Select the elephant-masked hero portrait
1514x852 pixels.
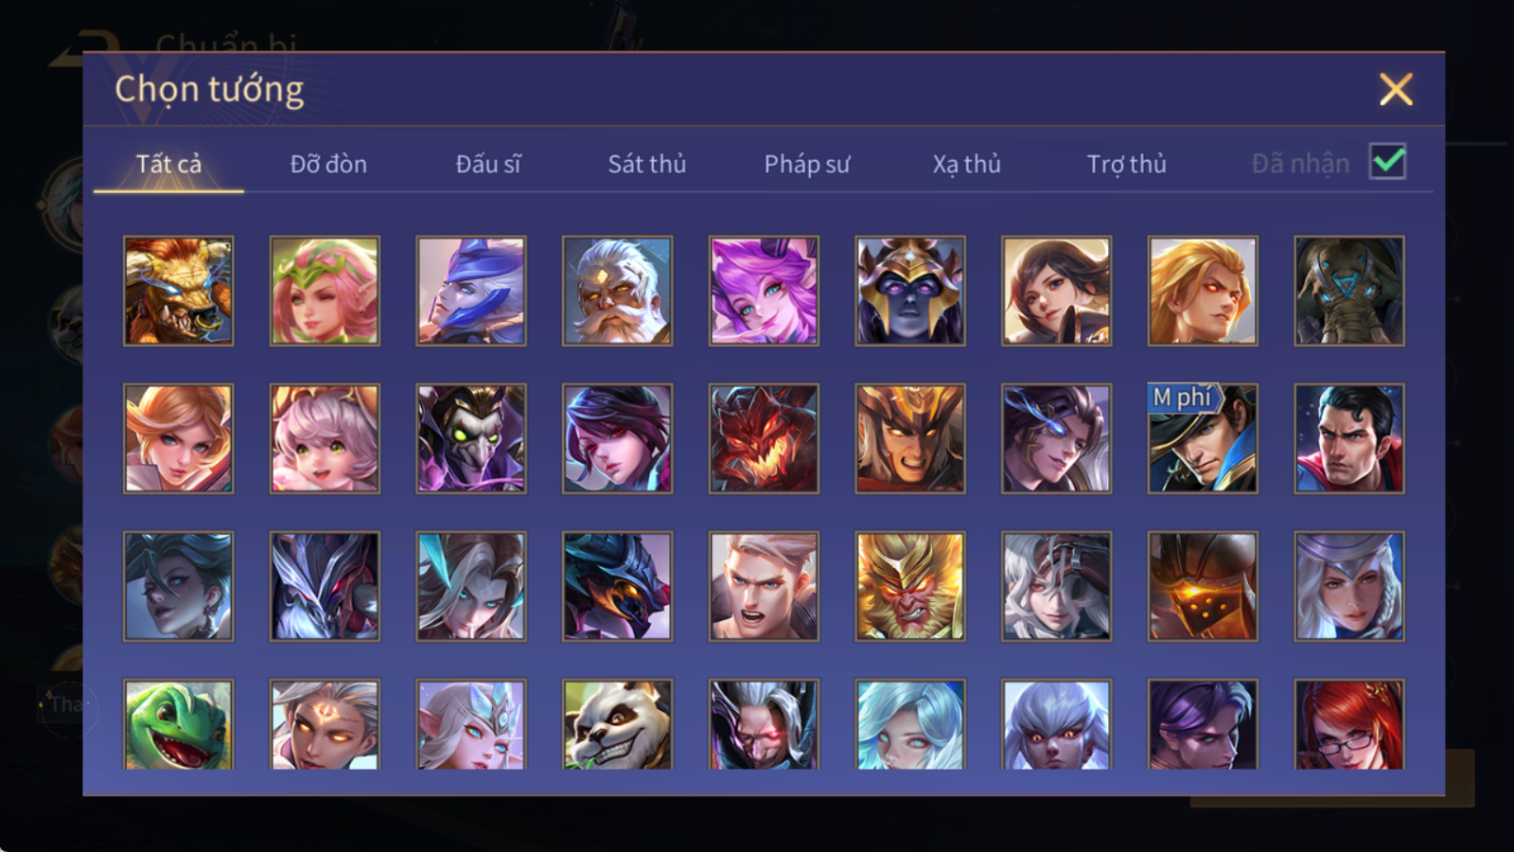click(1349, 291)
